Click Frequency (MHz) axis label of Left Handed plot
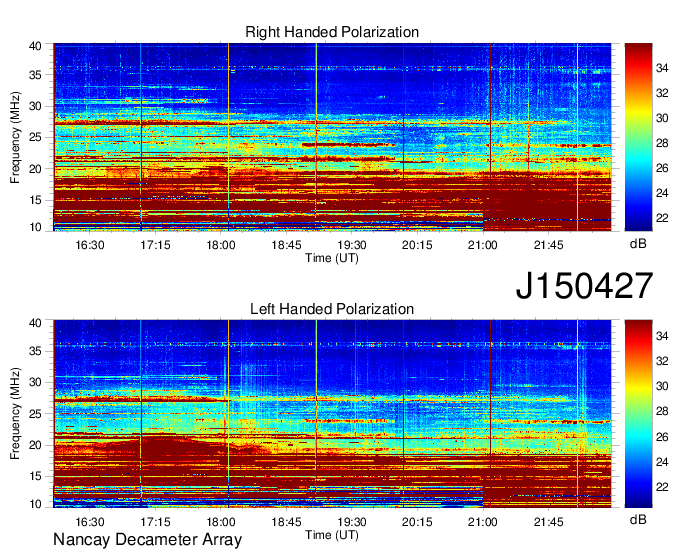Viewport: 680px width, 552px height. (x=15, y=414)
